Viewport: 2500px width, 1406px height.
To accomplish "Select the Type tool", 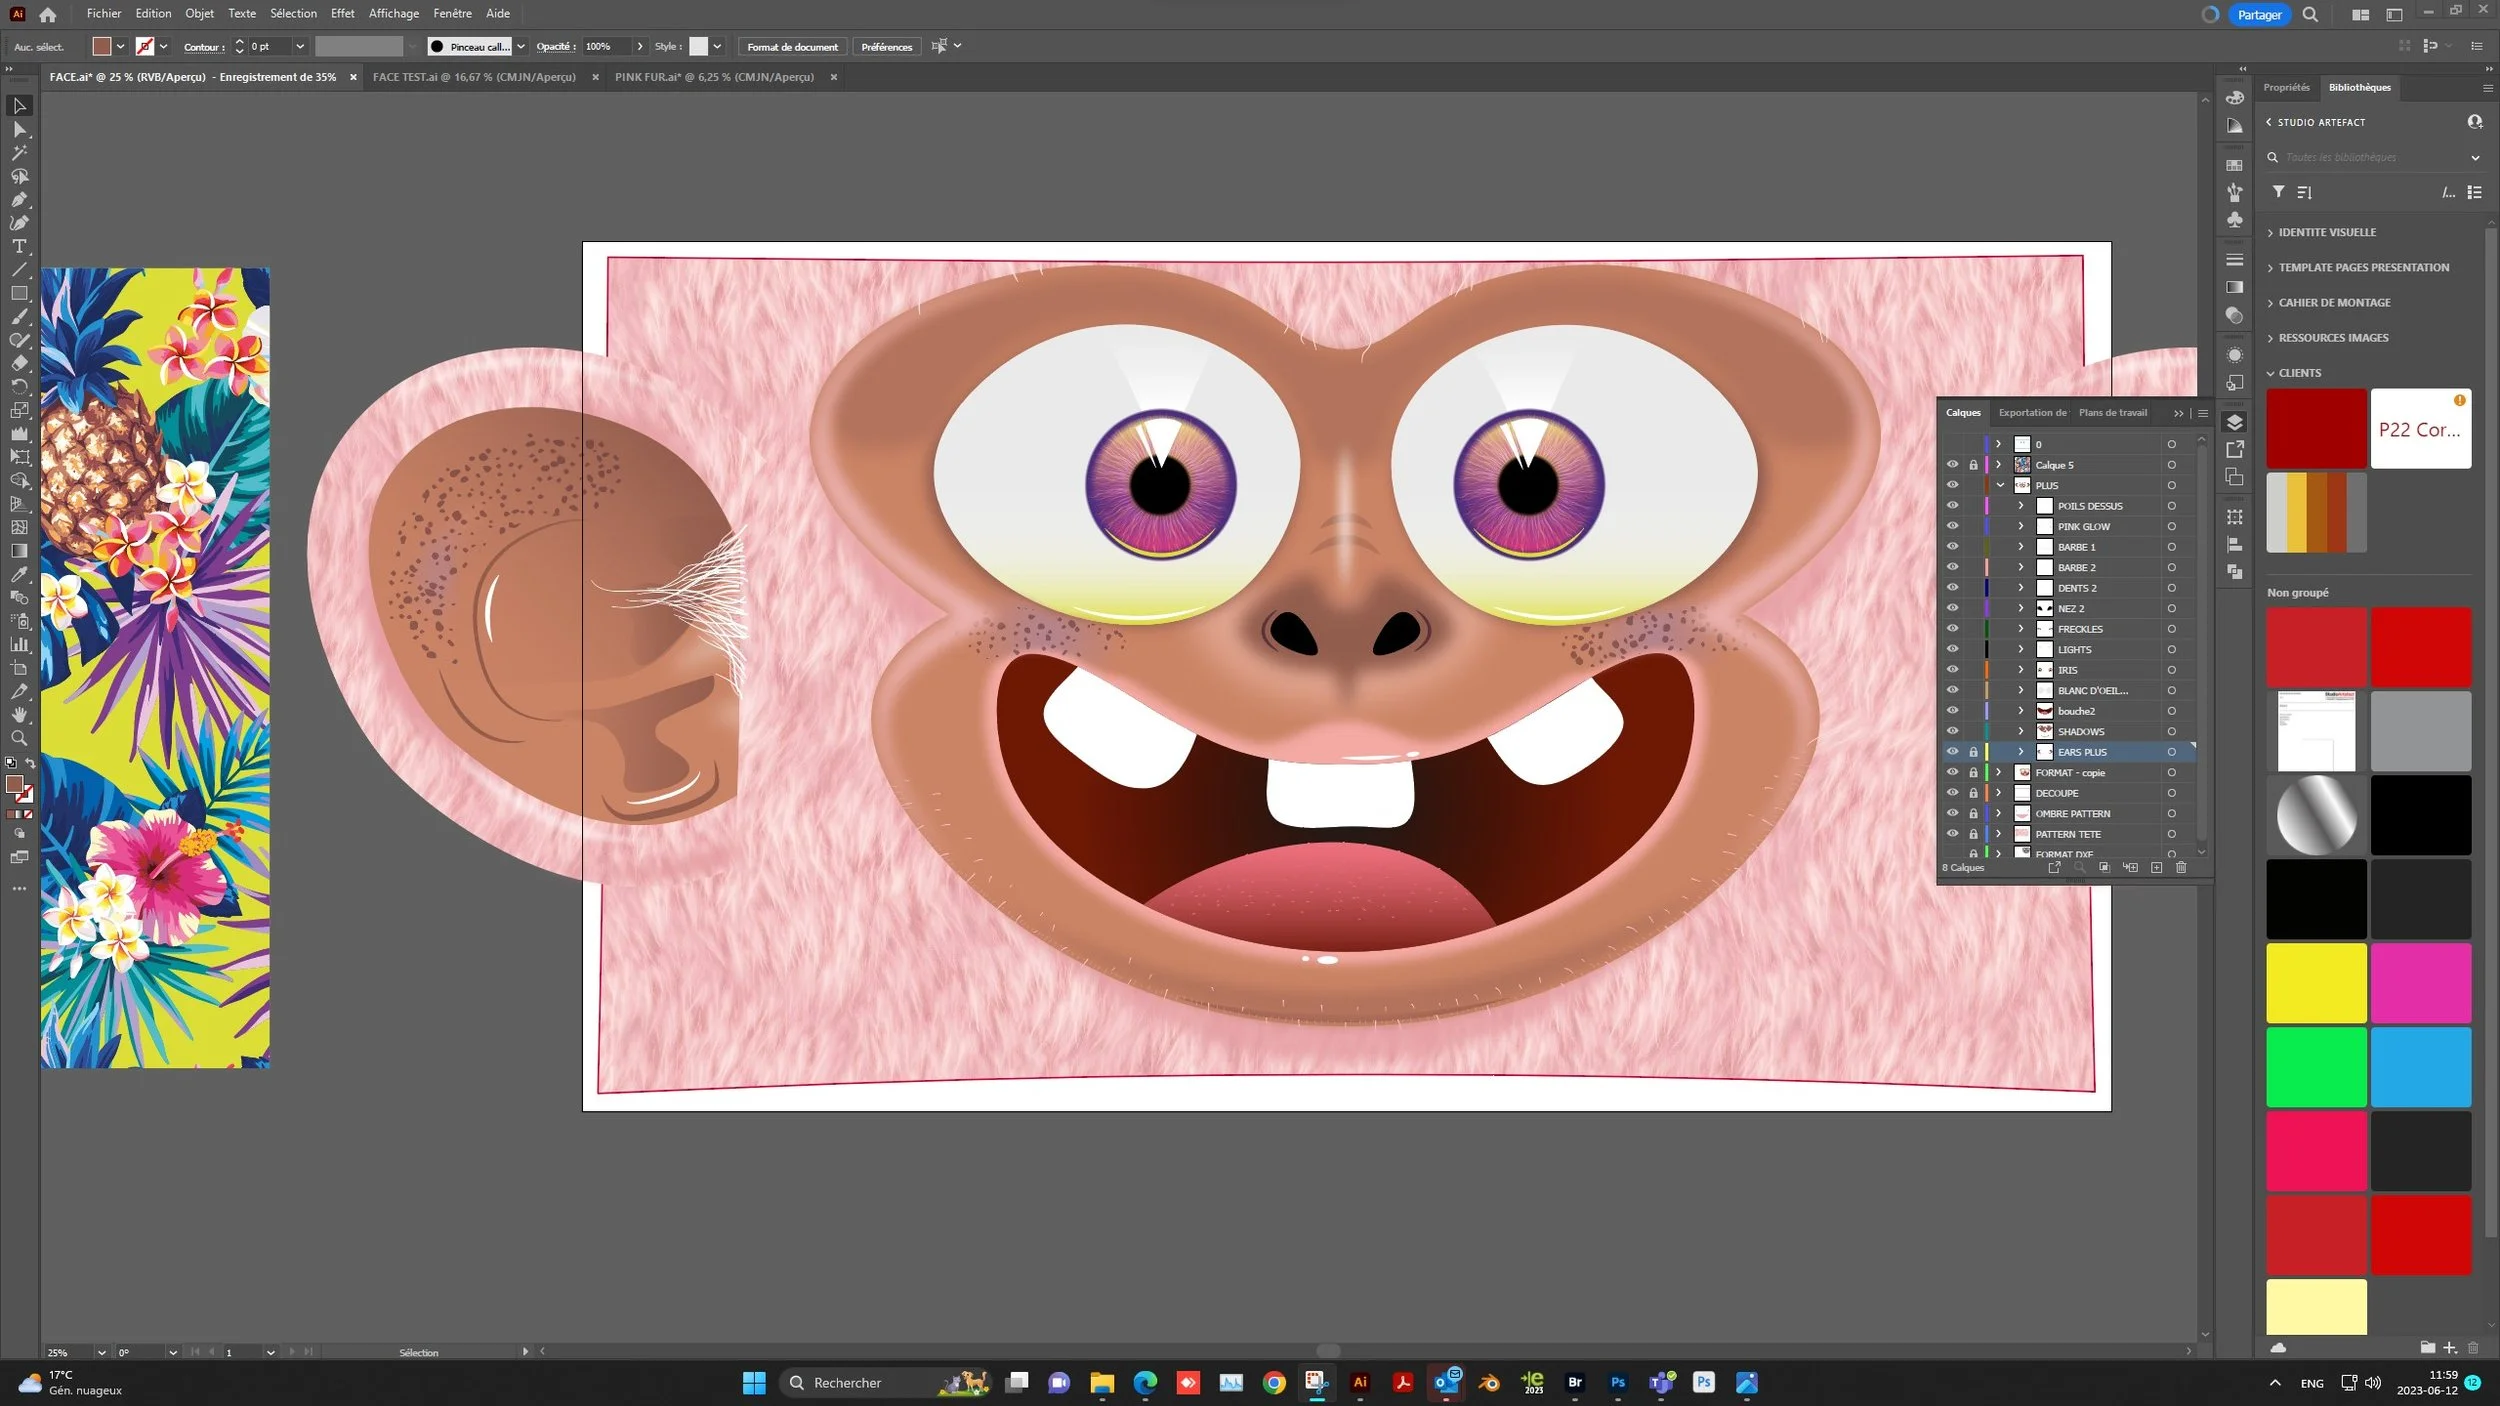I will click(19, 246).
